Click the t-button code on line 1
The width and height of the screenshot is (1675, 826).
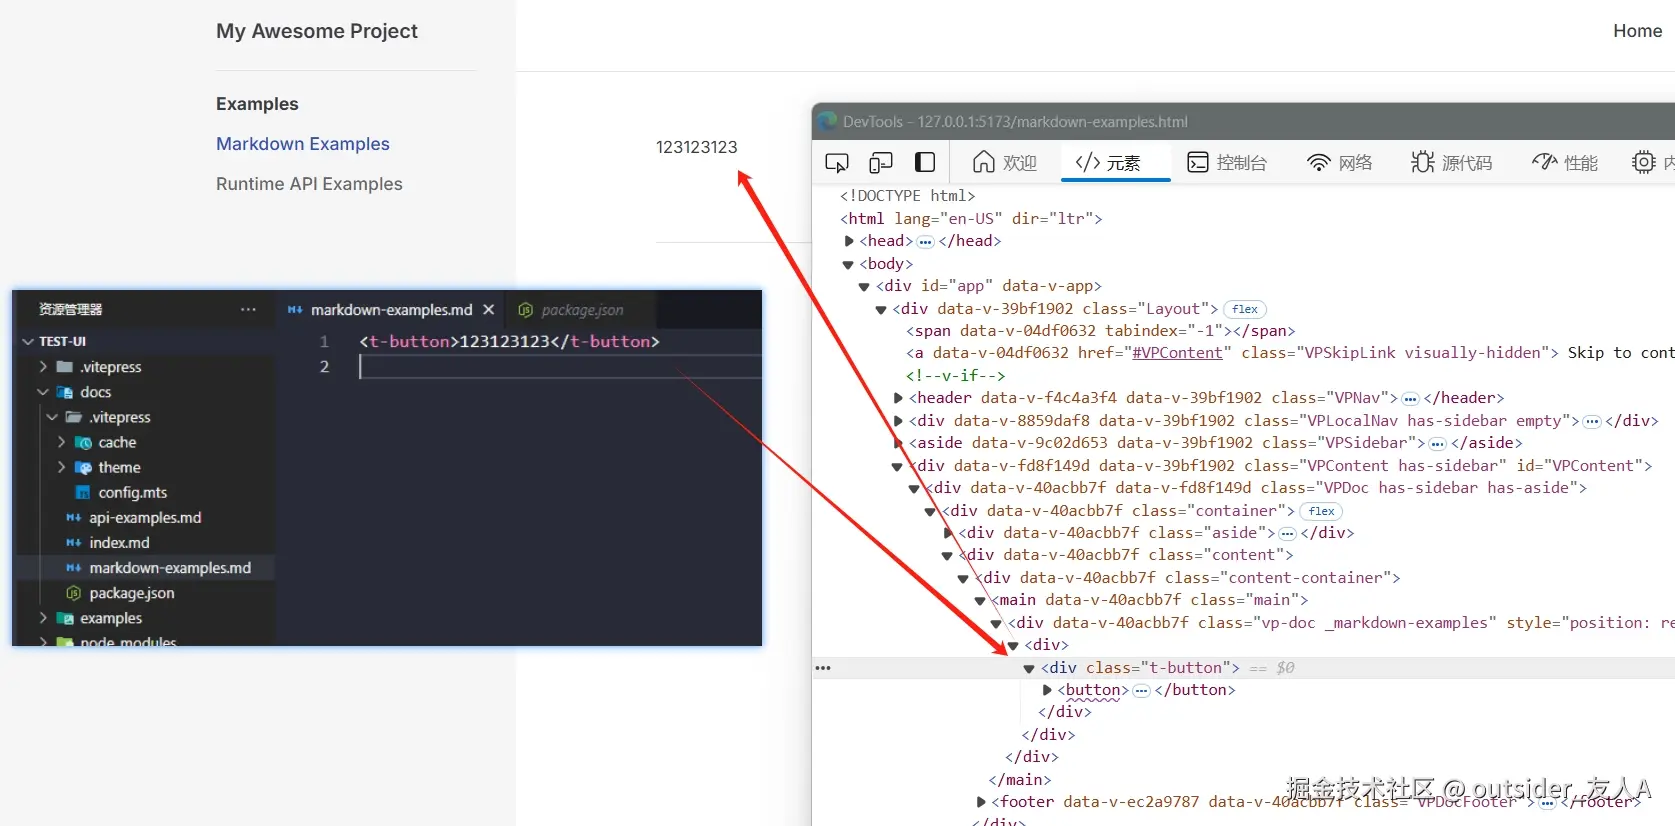pos(509,342)
